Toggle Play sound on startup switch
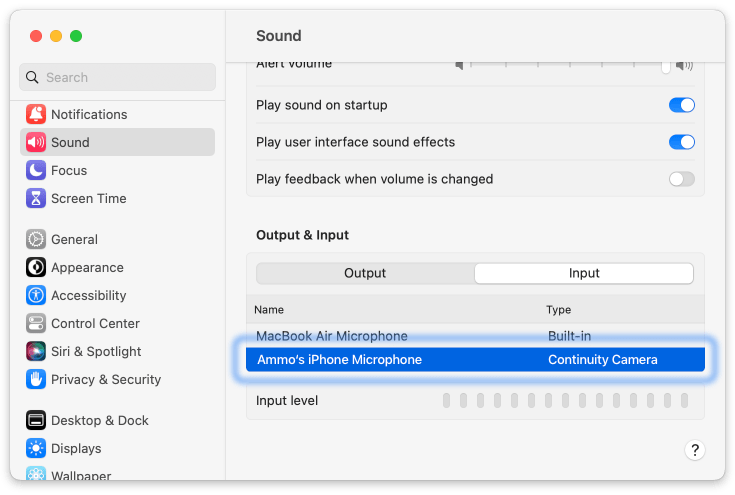This screenshot has height=495, width=735. click(x=682, y=105)
